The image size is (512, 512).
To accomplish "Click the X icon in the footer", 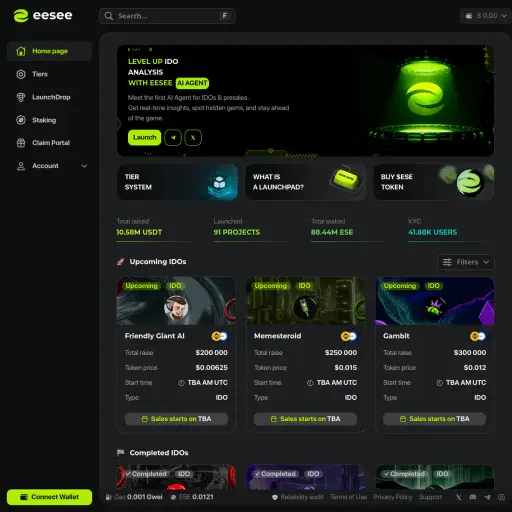I will click(459, 497).
